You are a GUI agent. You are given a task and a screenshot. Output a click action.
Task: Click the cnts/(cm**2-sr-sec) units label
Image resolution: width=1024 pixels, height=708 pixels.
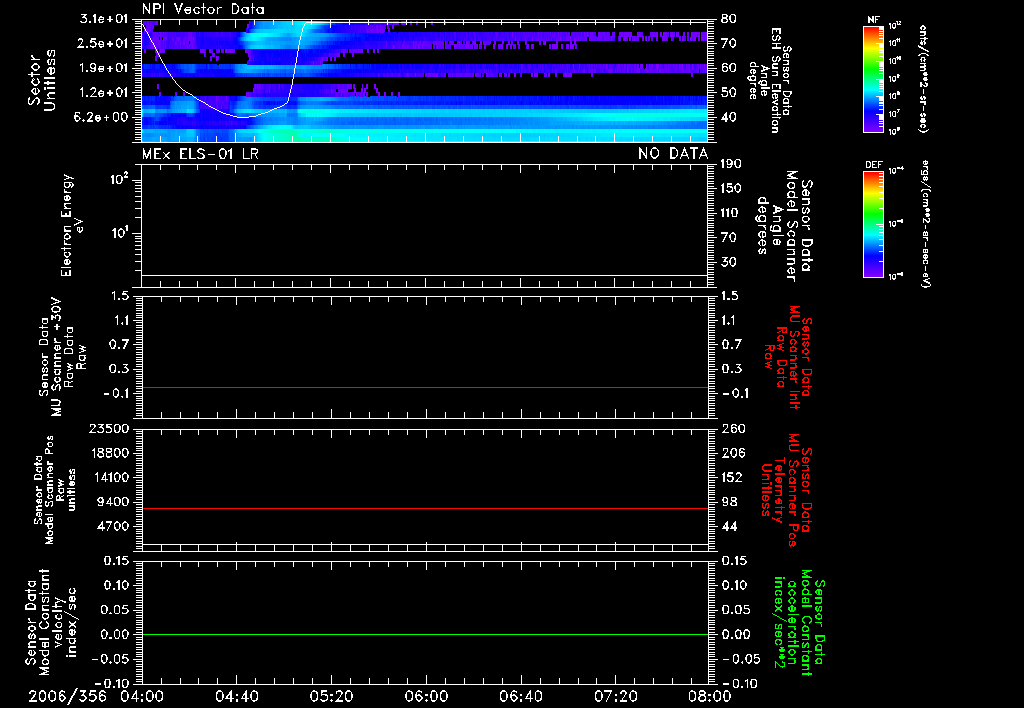click(923, 78)
